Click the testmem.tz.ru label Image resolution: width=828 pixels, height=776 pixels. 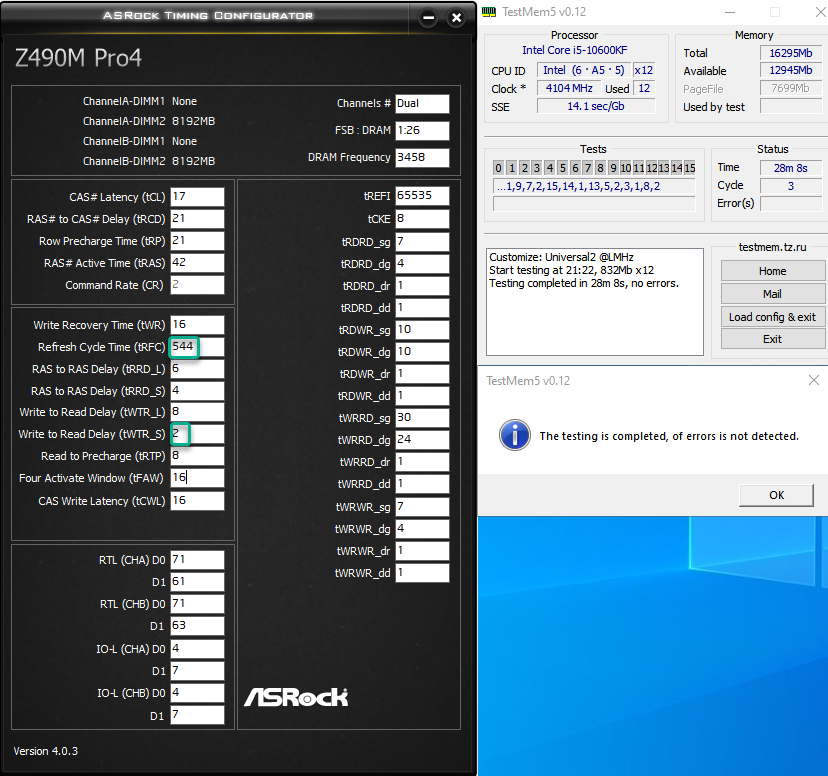click(772, 247)
